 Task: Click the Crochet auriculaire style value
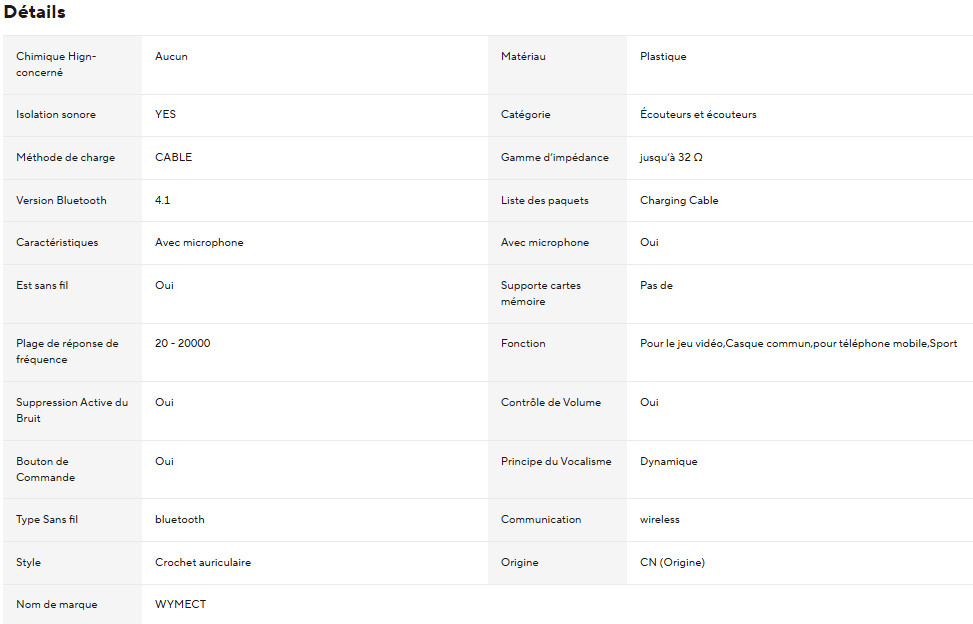203,563
